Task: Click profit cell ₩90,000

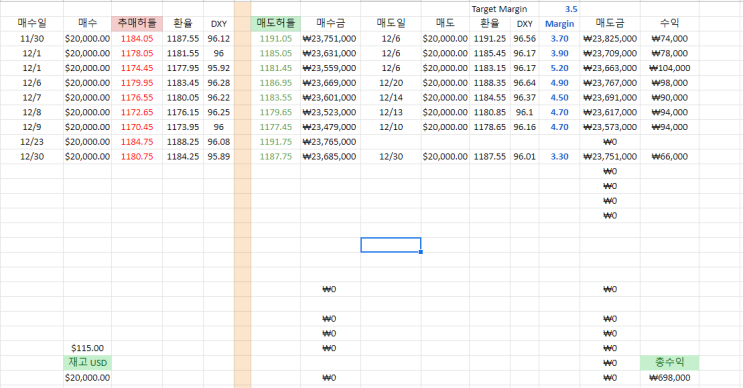Action: pos(670,97)
